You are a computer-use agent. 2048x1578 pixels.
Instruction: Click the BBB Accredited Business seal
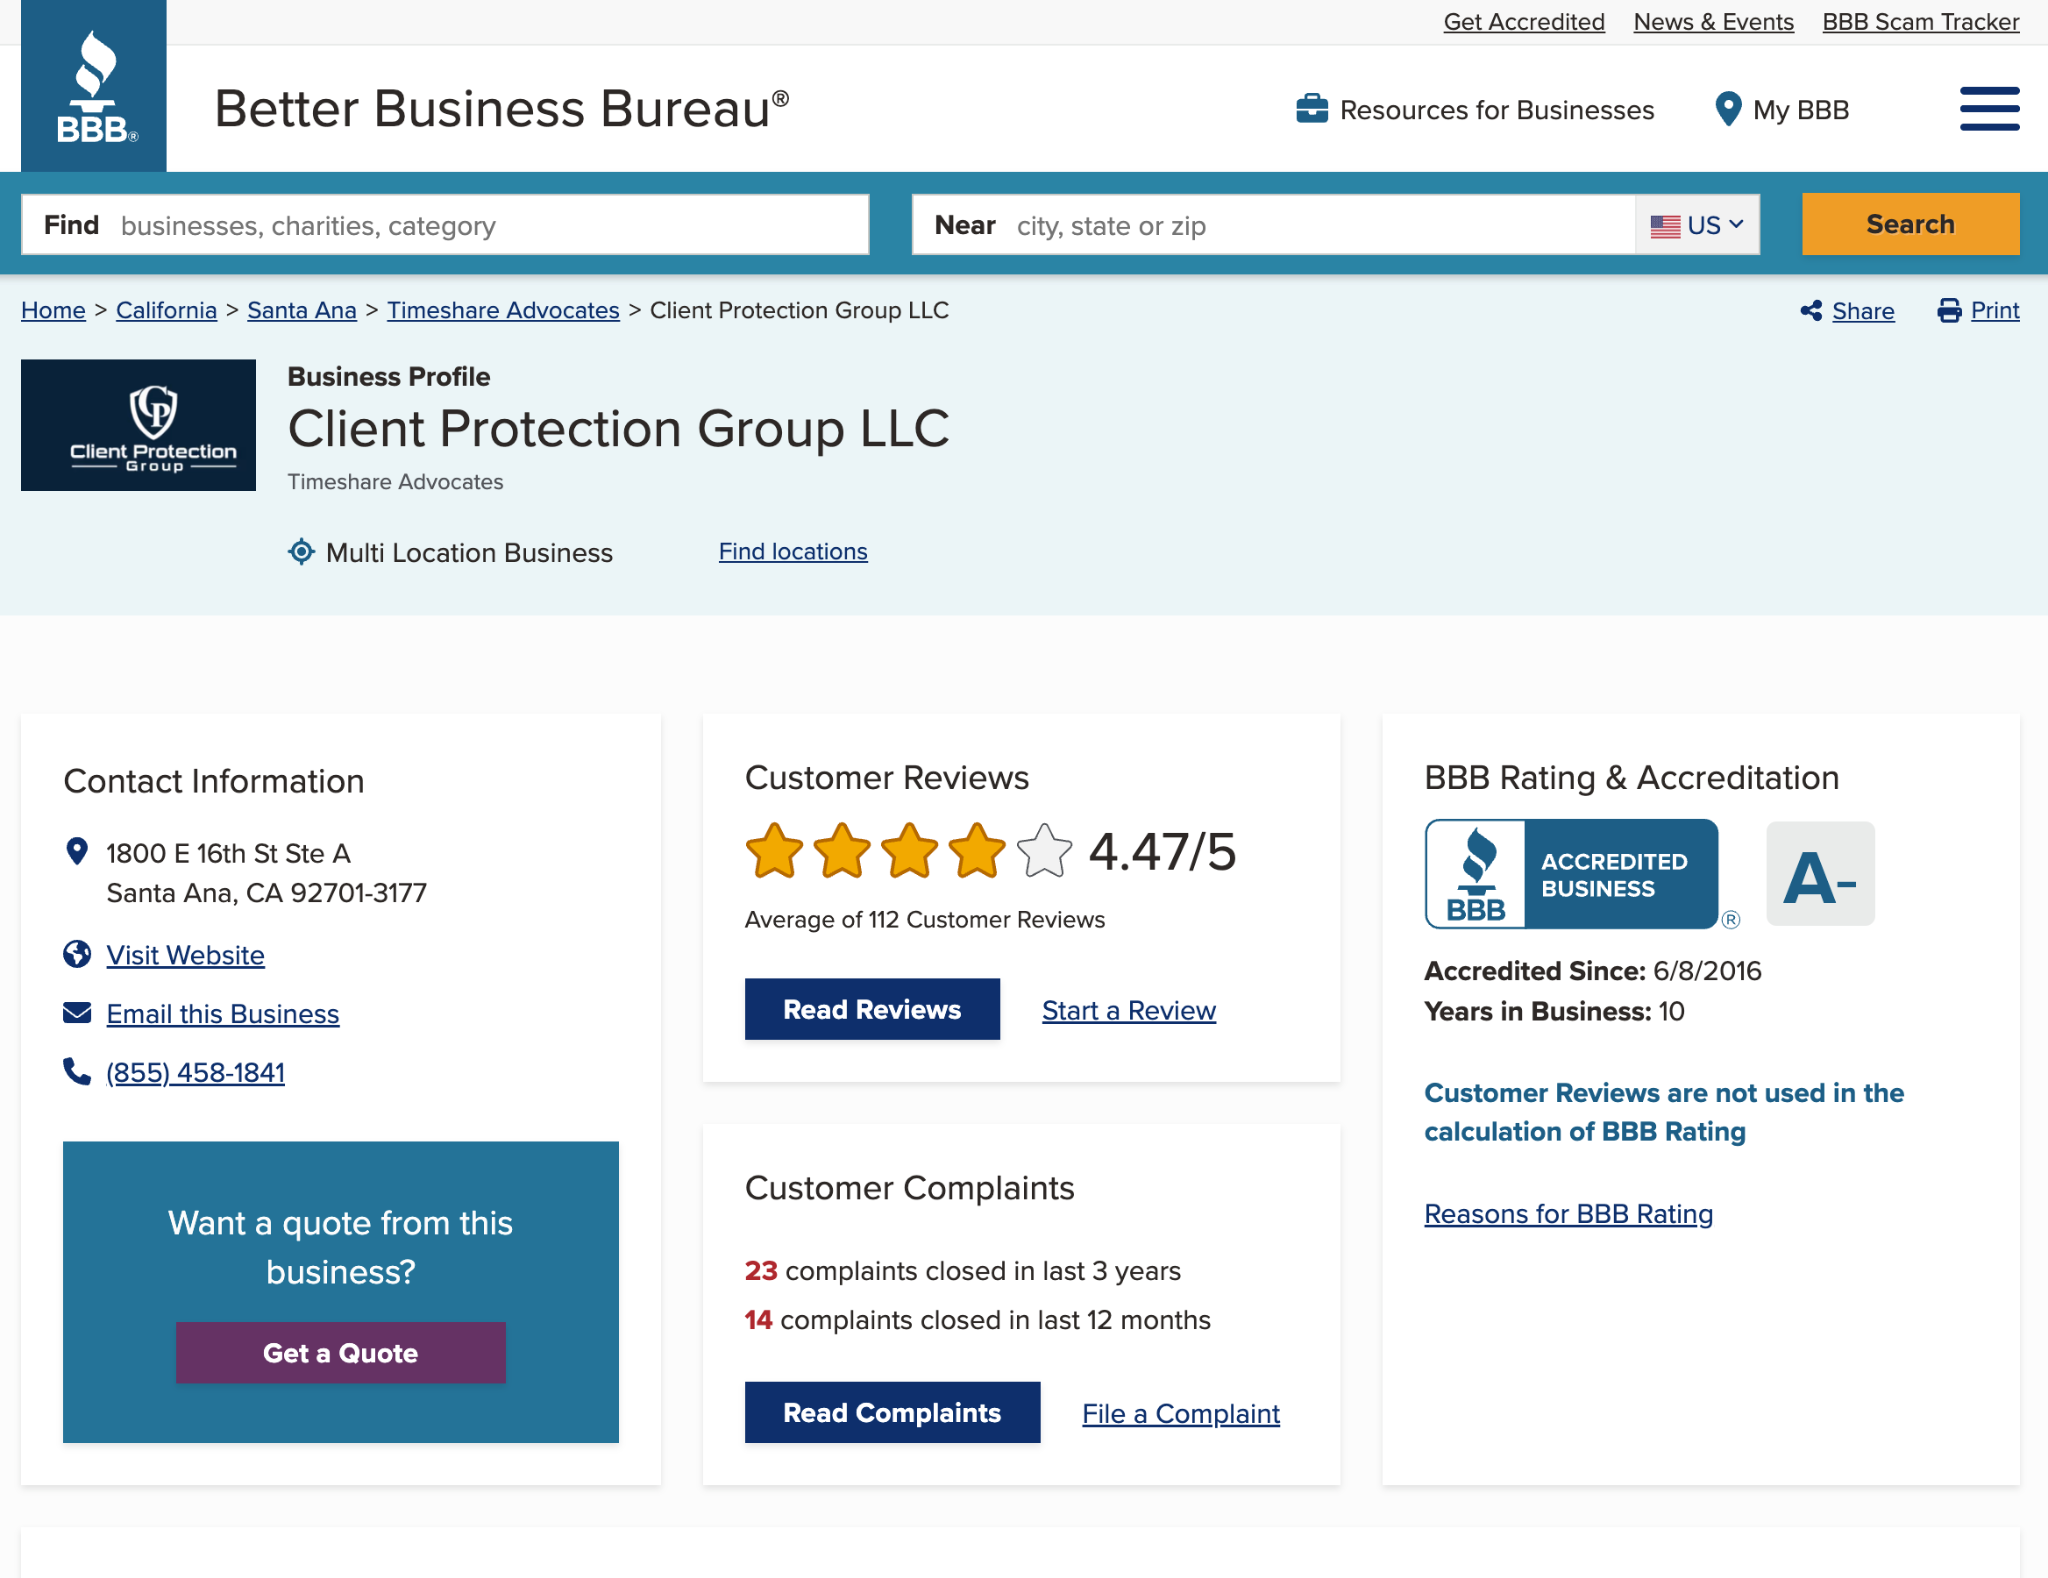[1572, 874]
